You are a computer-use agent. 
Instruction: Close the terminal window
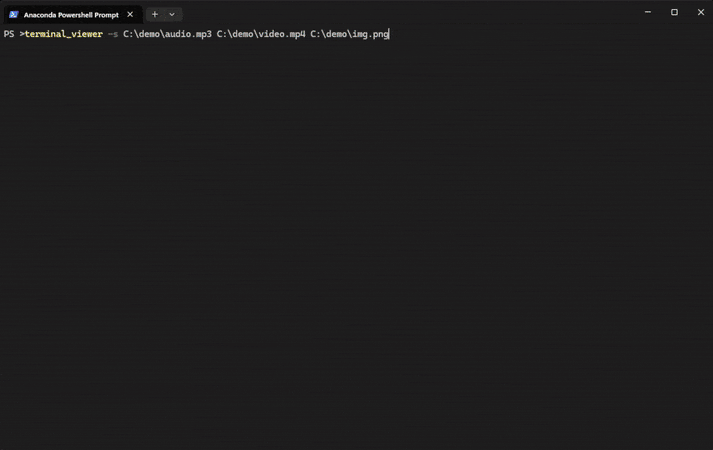click(x=701, y=12)
